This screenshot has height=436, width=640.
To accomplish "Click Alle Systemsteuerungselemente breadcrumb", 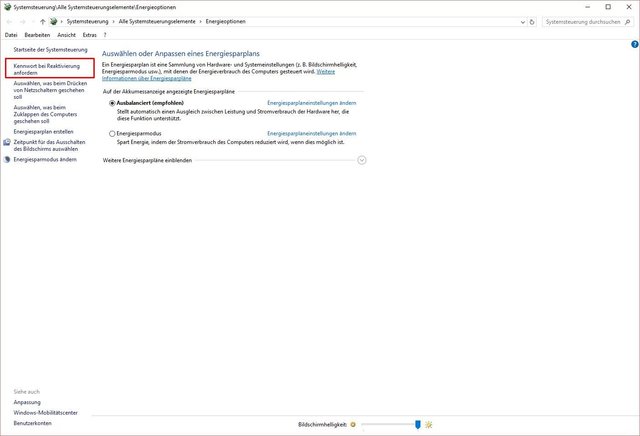I will 157,22.
